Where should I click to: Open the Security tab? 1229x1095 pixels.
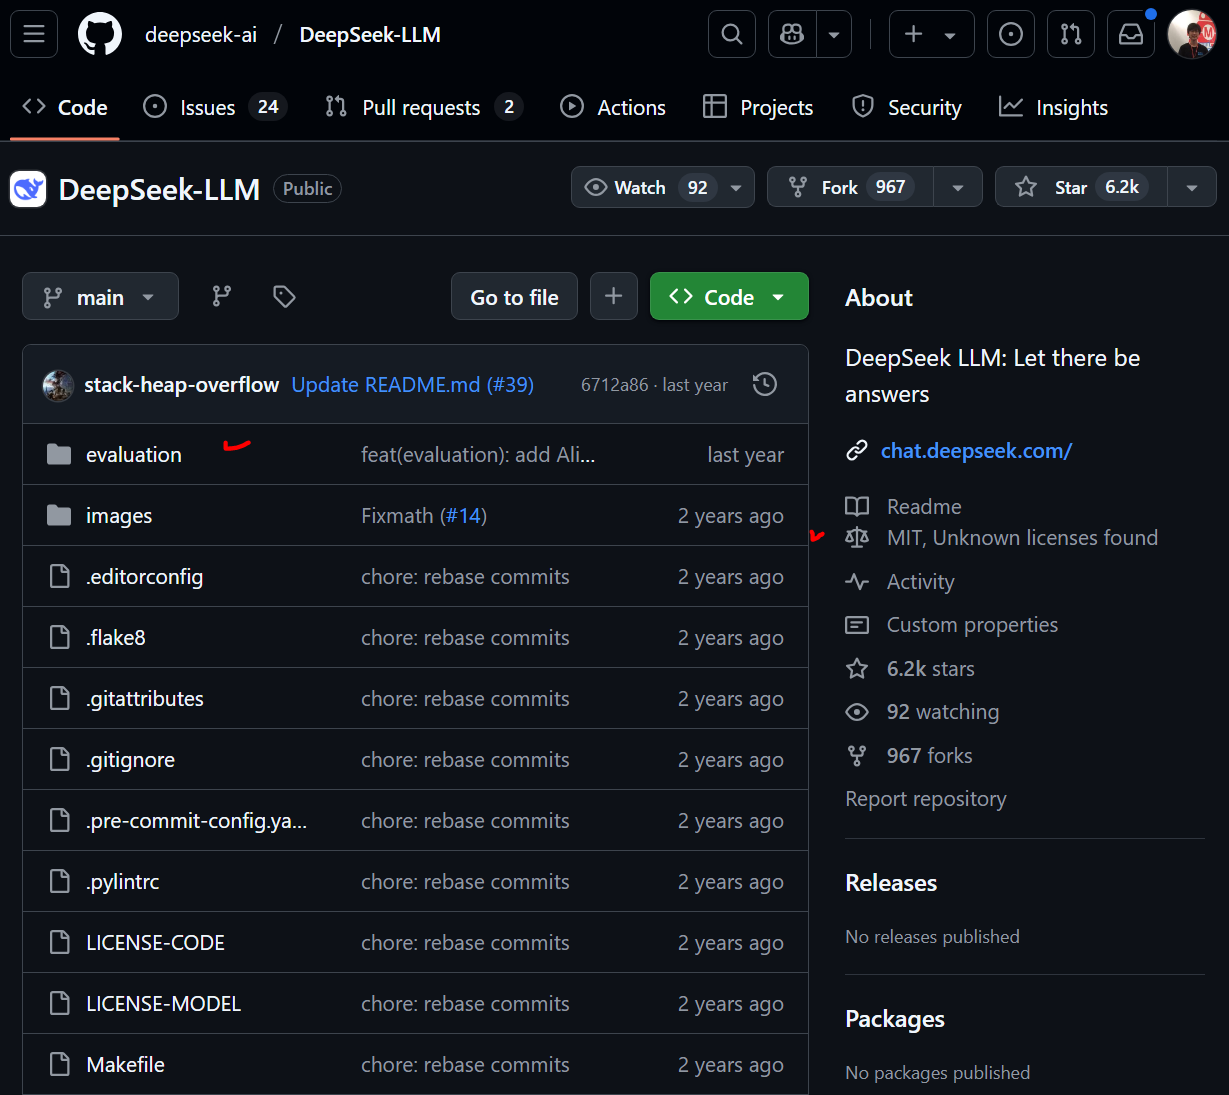(x=906, y=107)
